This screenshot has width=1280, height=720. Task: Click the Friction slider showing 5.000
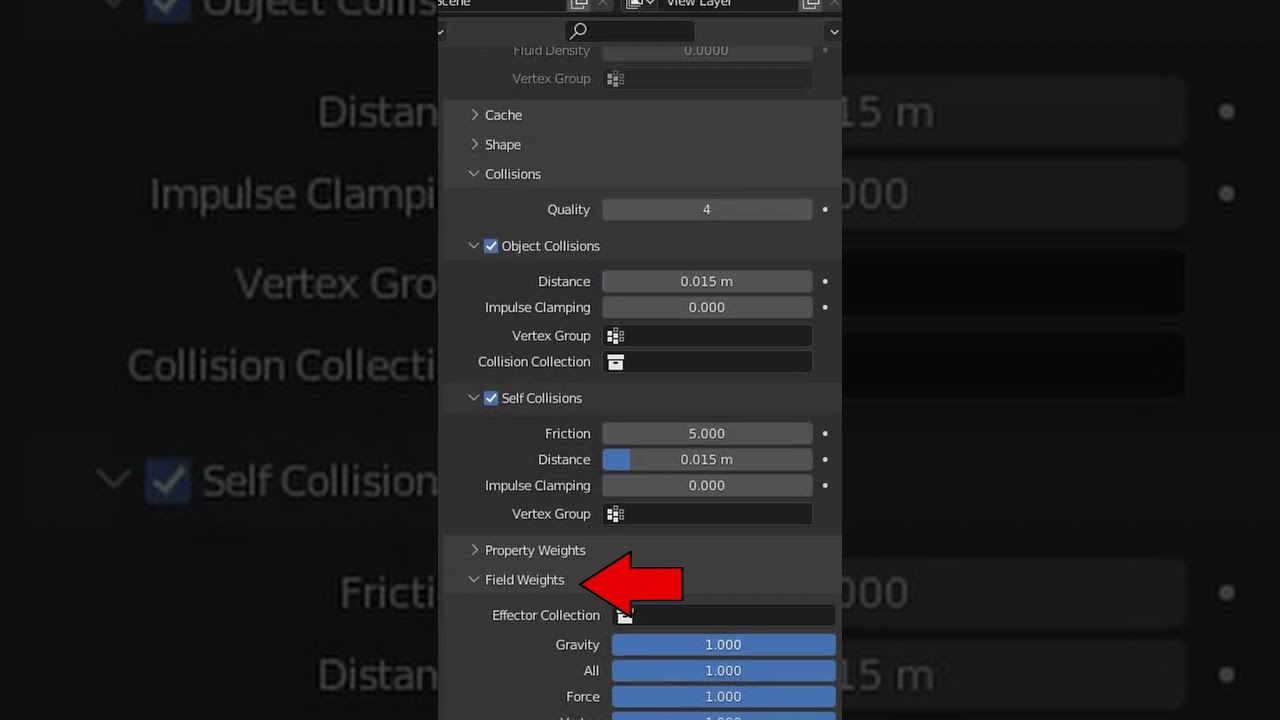tap(707, 434)
